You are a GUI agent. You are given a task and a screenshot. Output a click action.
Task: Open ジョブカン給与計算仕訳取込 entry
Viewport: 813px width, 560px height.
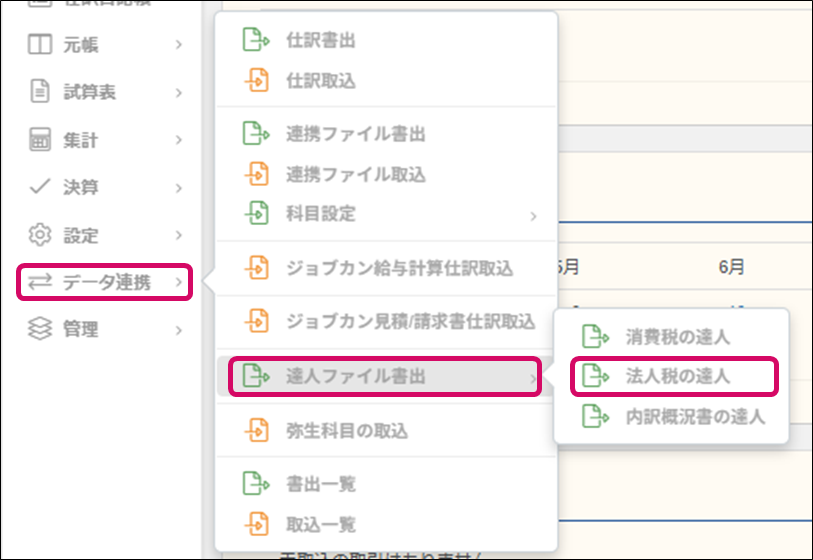(x=399, y=268)
